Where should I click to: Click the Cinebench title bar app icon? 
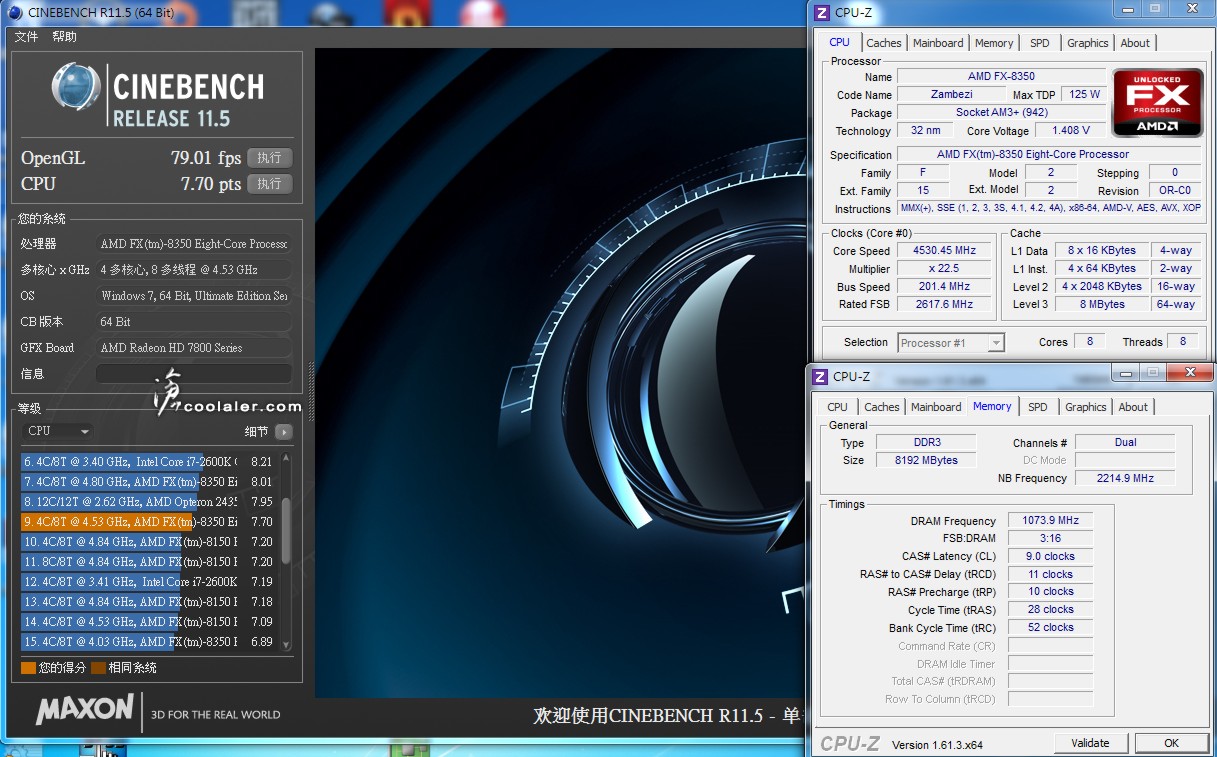(x=16, y=12)
